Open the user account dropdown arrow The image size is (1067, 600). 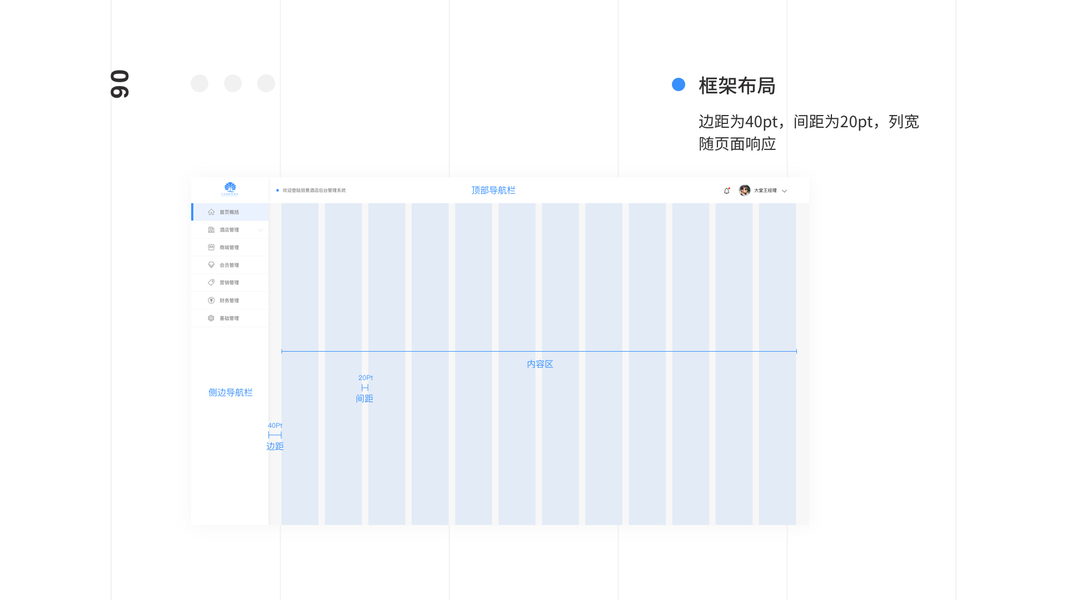(x=785, y=191)
